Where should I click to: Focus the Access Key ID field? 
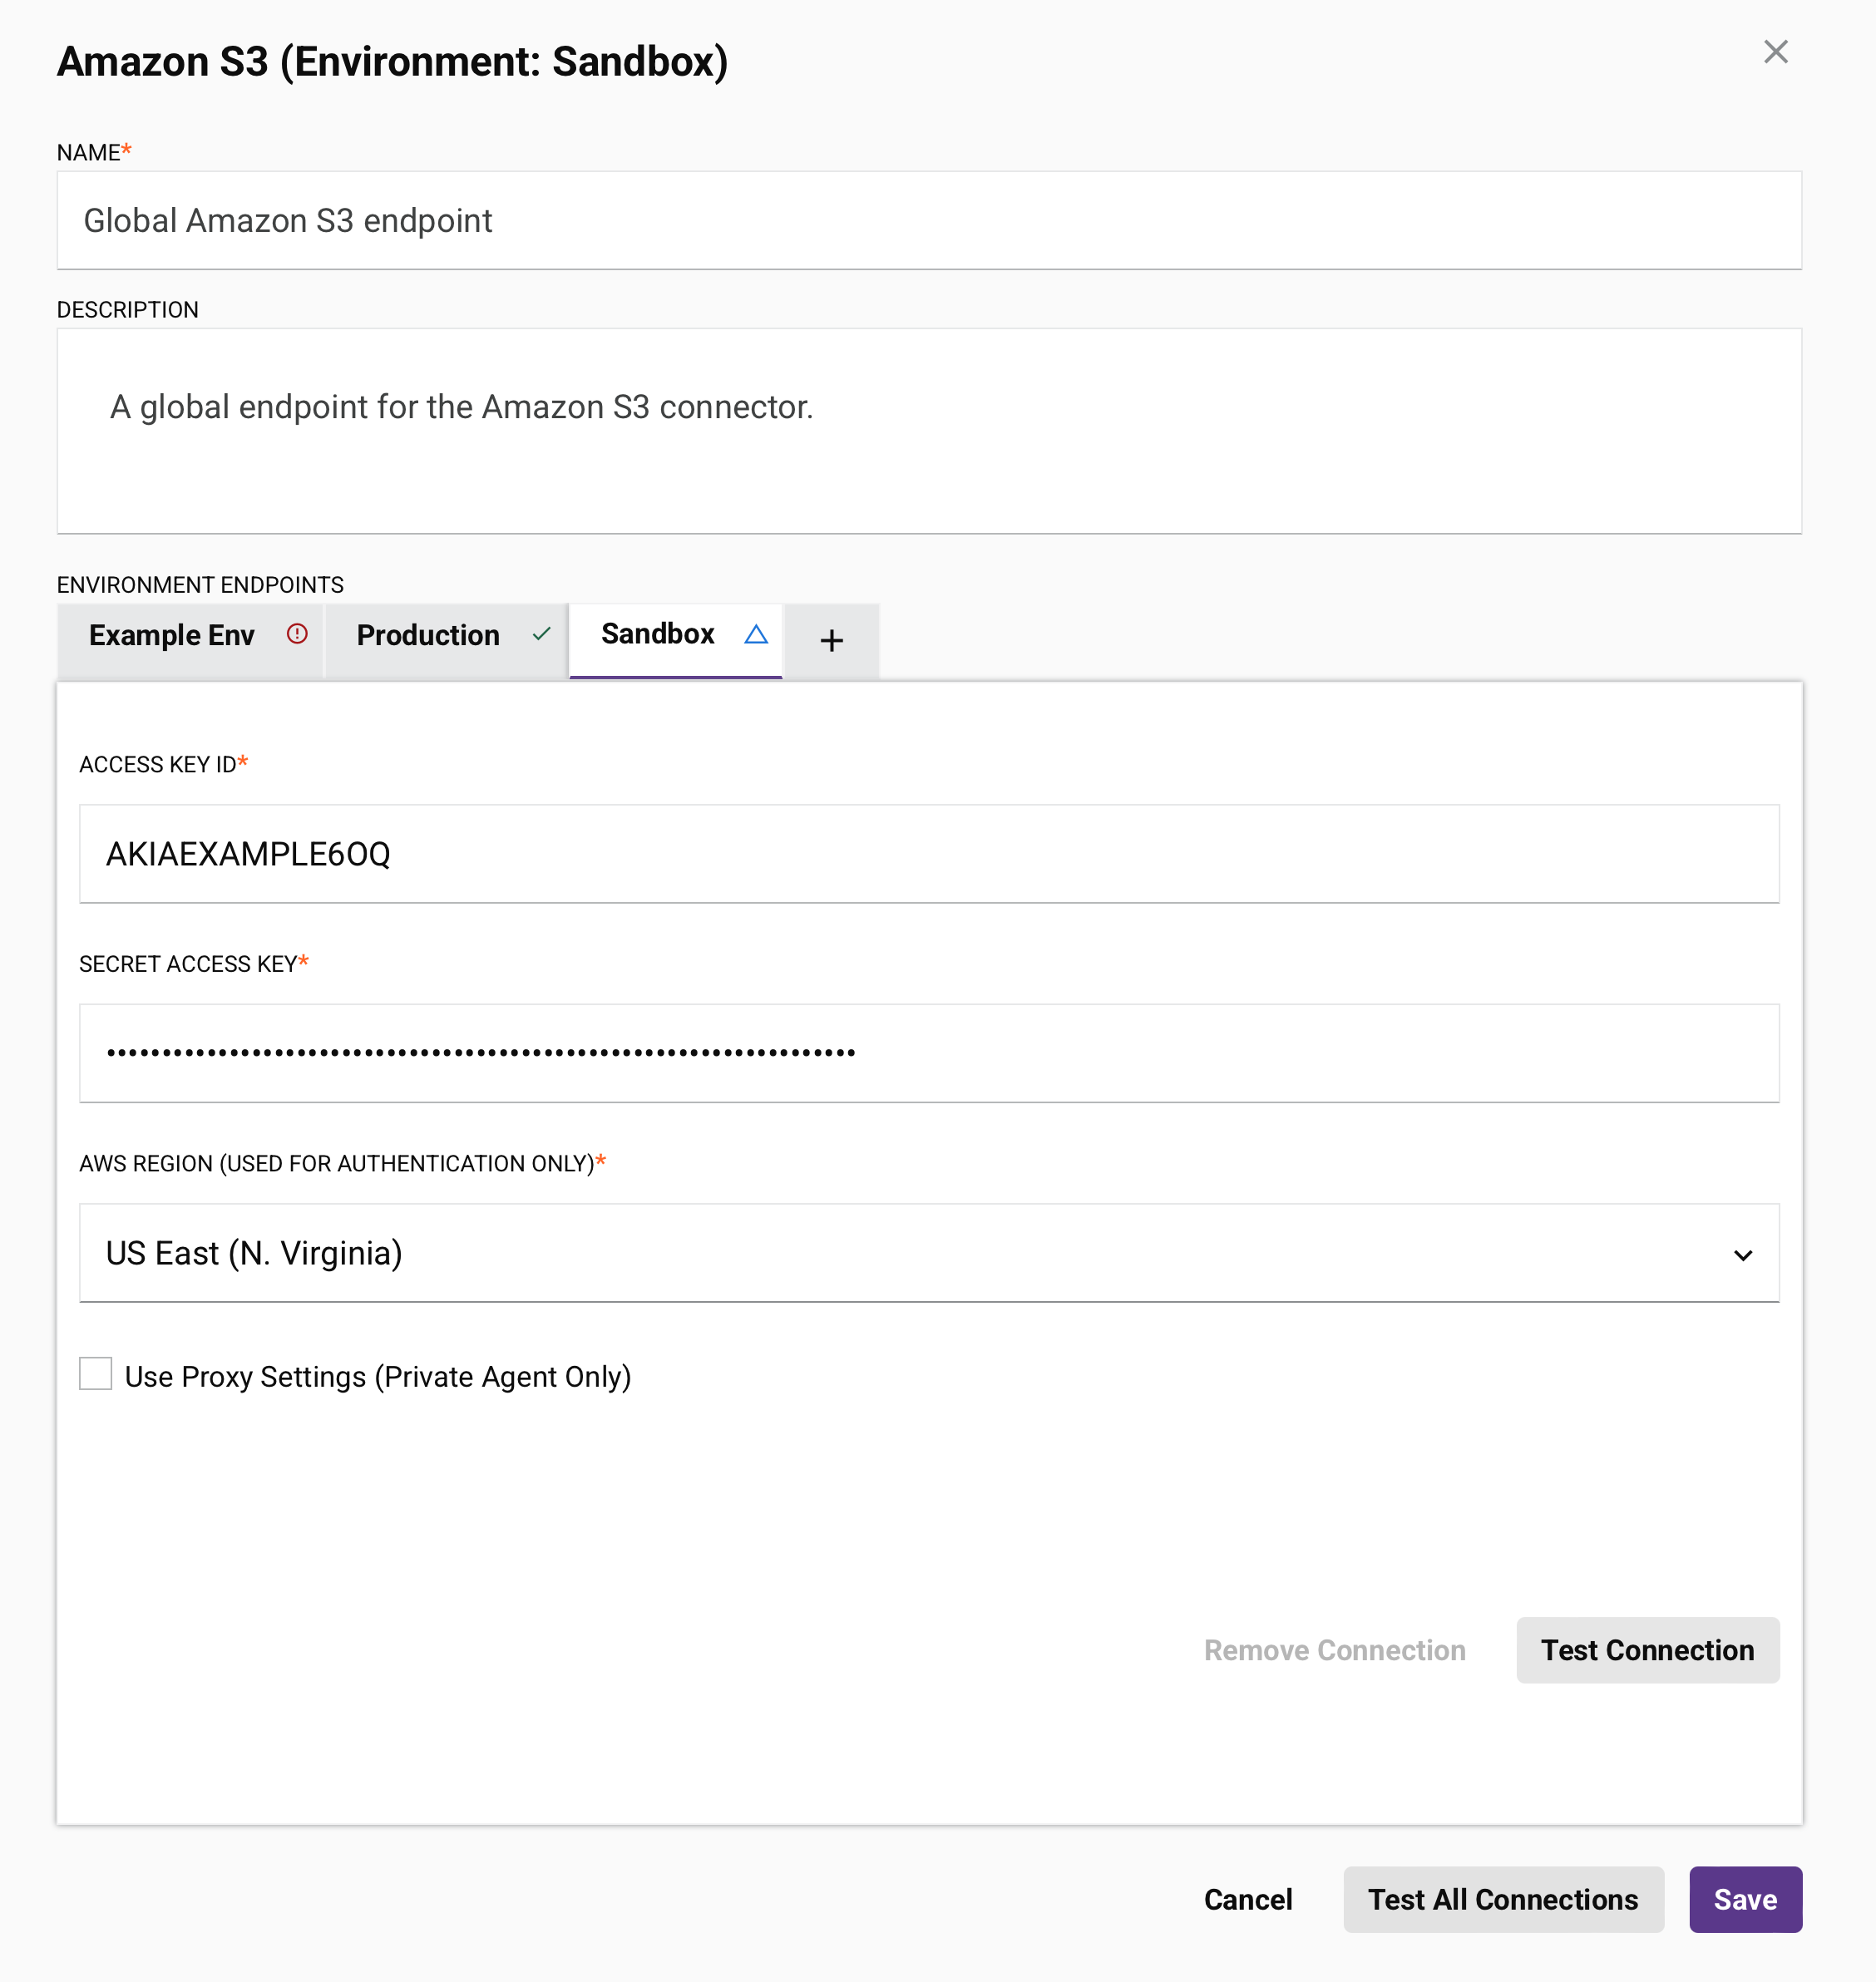[928, 854]
